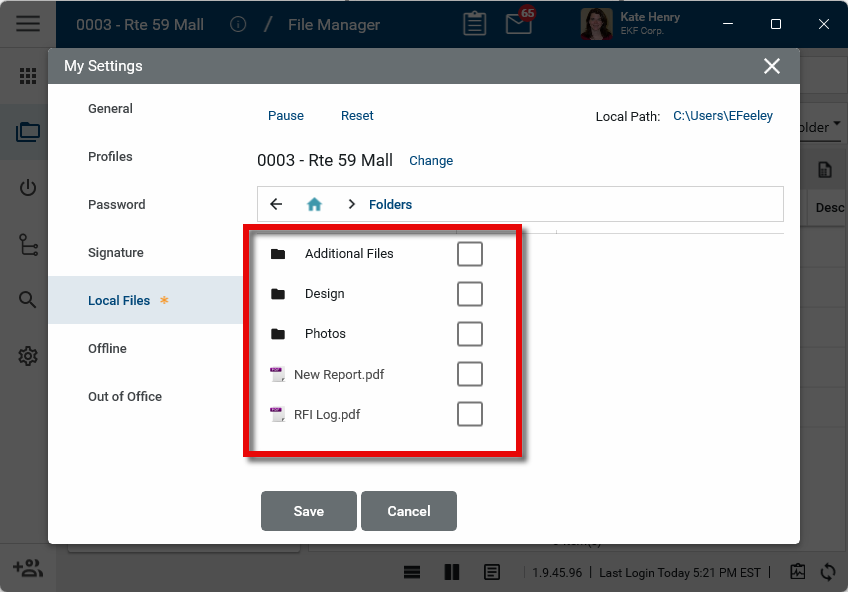Open the mail notifications icon

(519, 24)
